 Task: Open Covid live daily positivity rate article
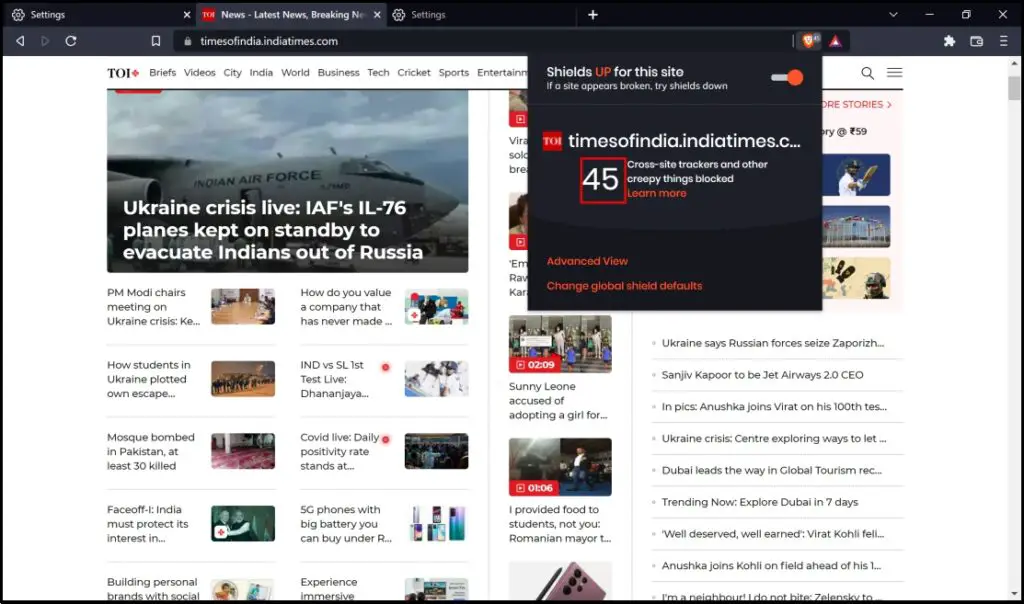(340, 452)
